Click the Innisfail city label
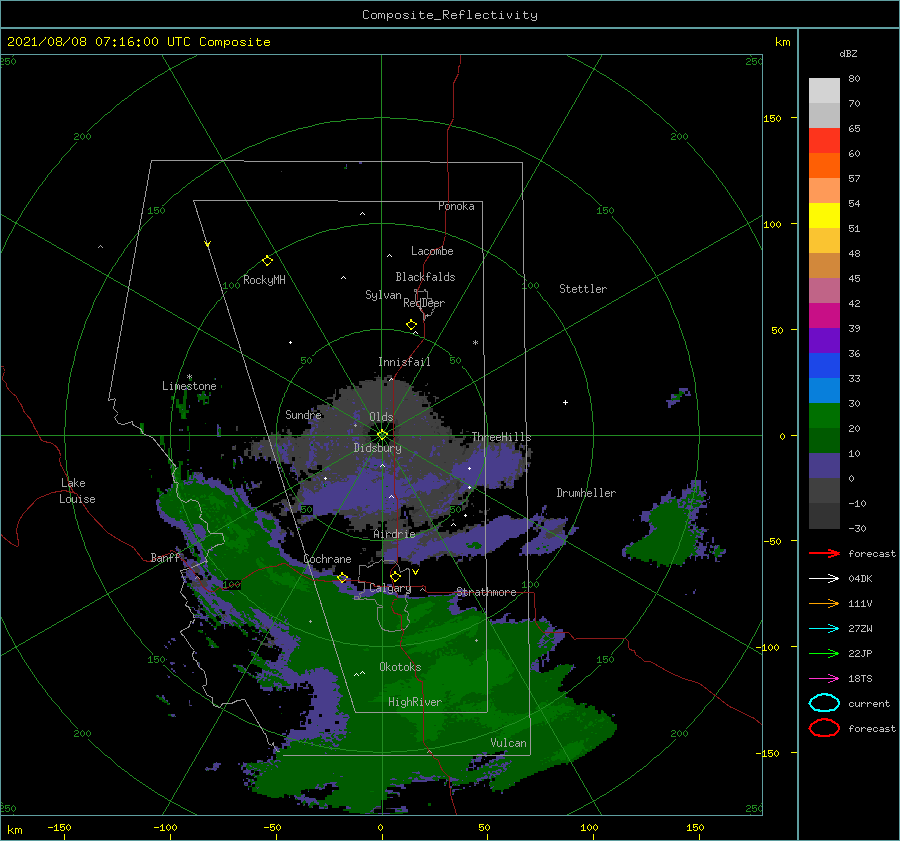 [404, 362]
